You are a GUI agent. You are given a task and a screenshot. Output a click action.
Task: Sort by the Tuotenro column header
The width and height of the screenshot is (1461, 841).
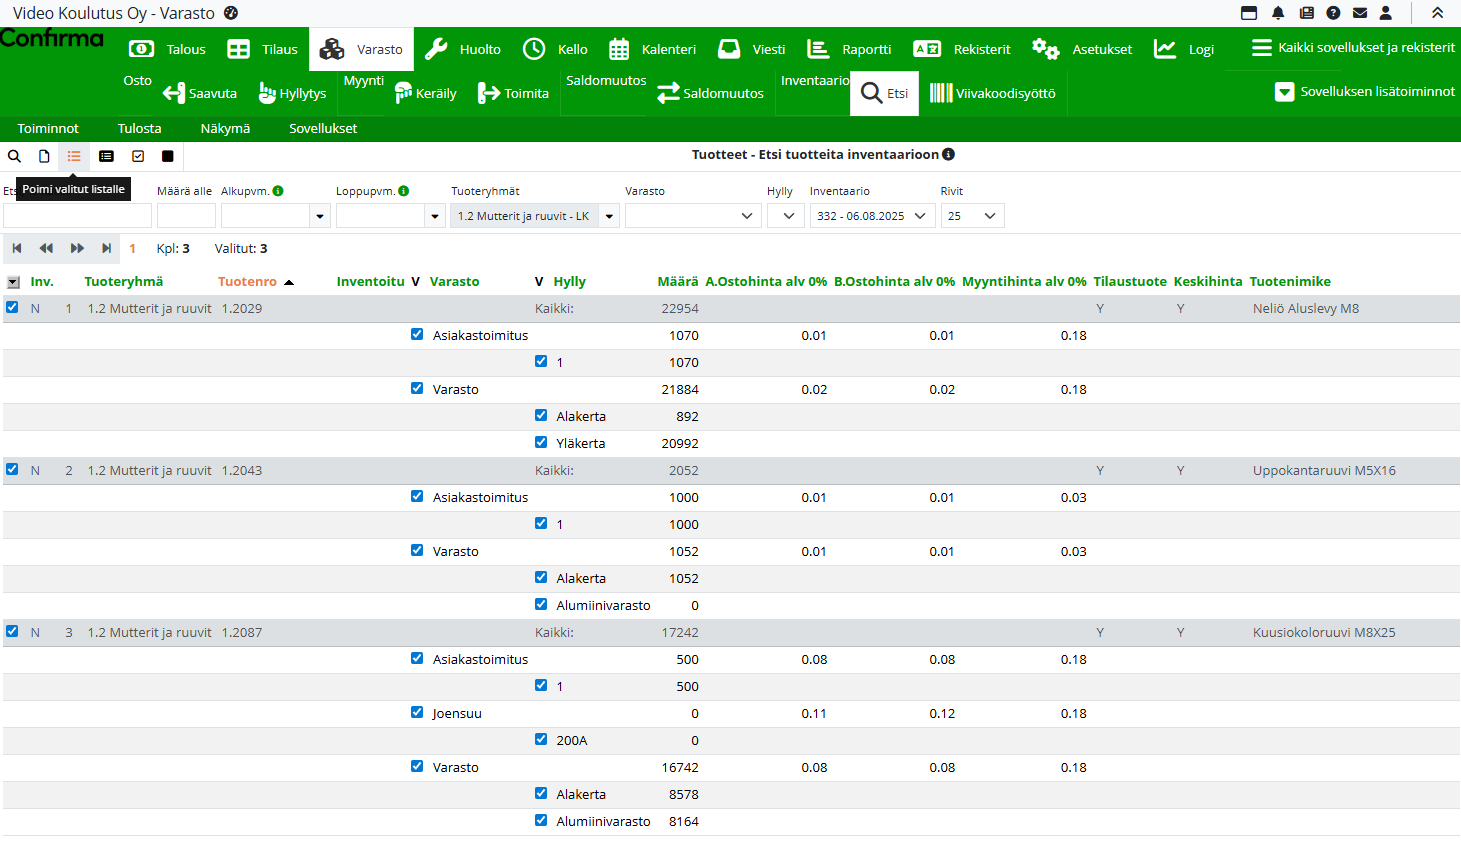[247, 282]
